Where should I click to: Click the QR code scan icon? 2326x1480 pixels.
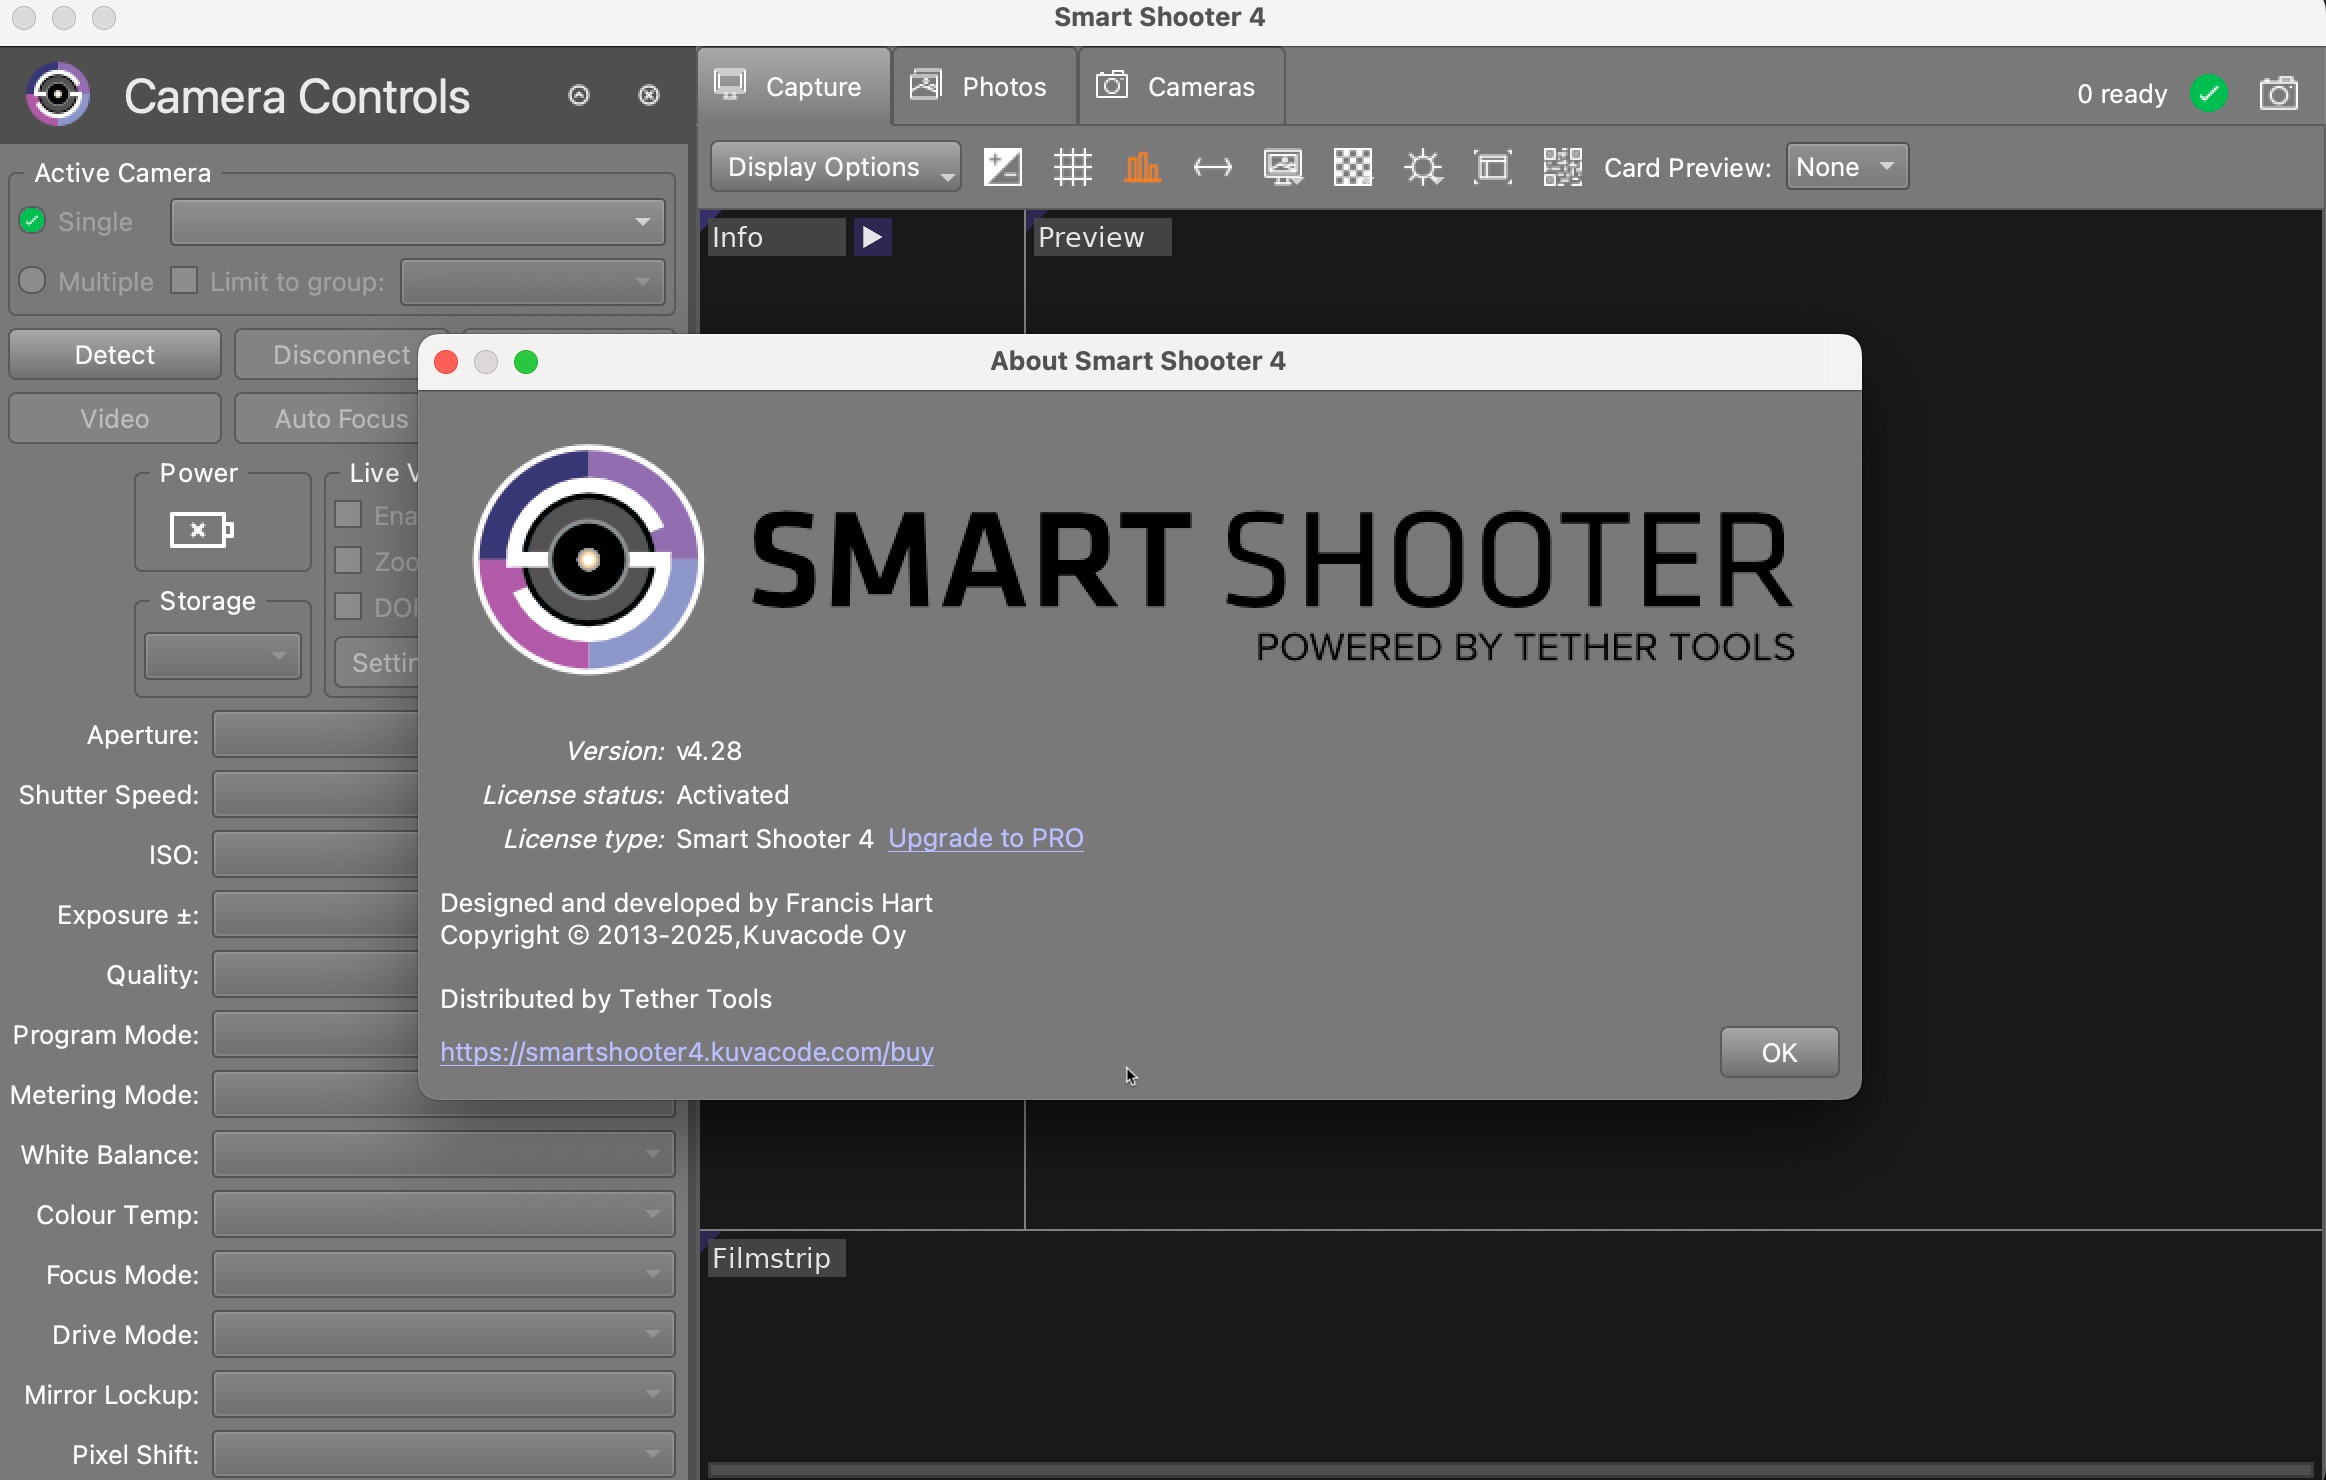(1562, 167)
